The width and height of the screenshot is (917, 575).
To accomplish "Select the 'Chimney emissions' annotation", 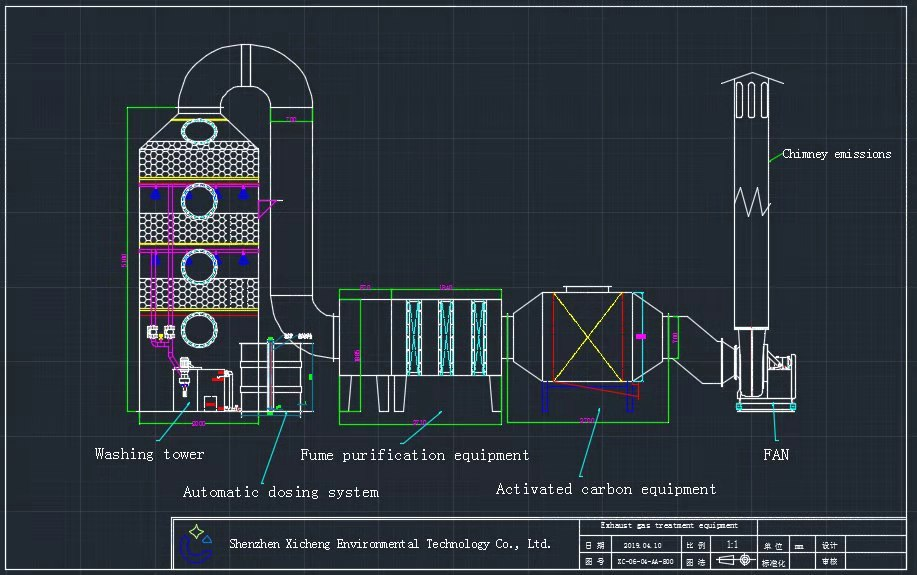I will point(836,154).
